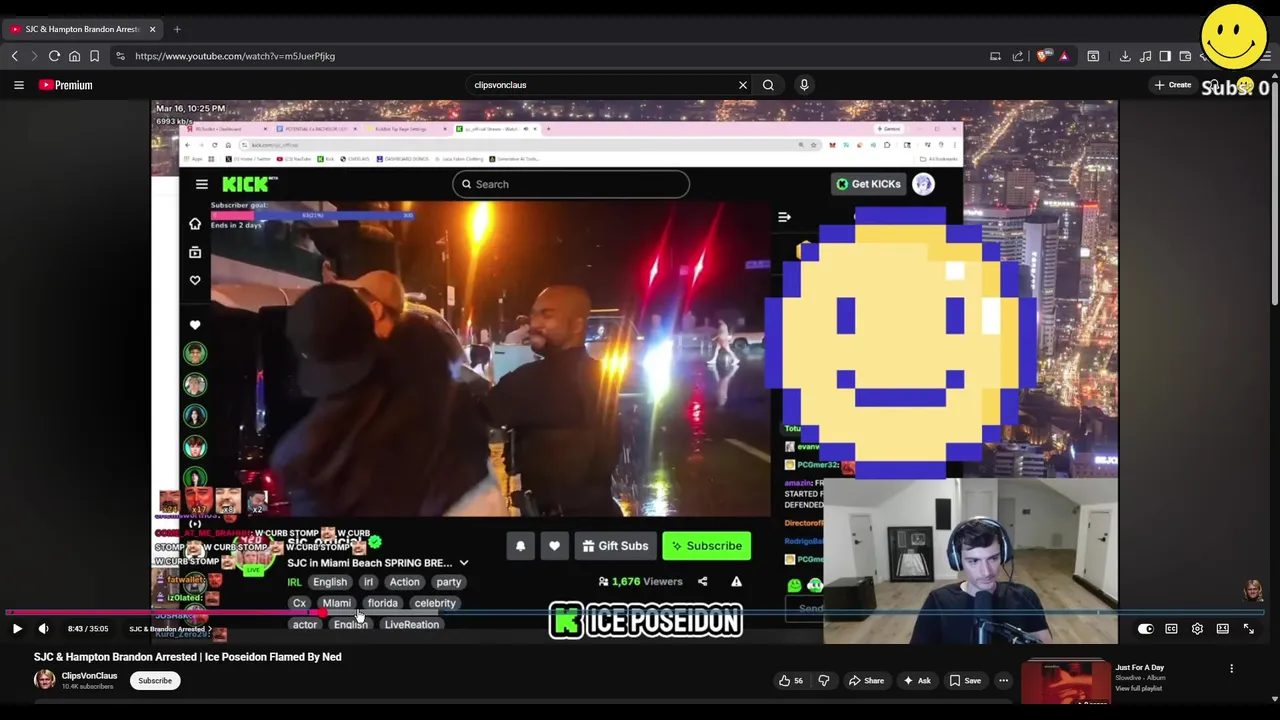The height and width of the screenshot is (720, 1280).
Task: Dislike the video
Action: point(824,681)
